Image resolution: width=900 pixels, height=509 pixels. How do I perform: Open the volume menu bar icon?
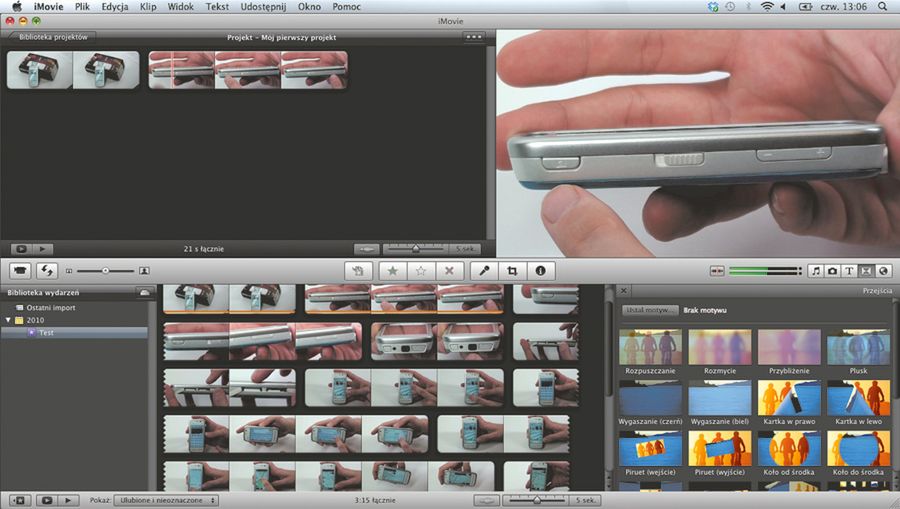(x=783, y=7)
